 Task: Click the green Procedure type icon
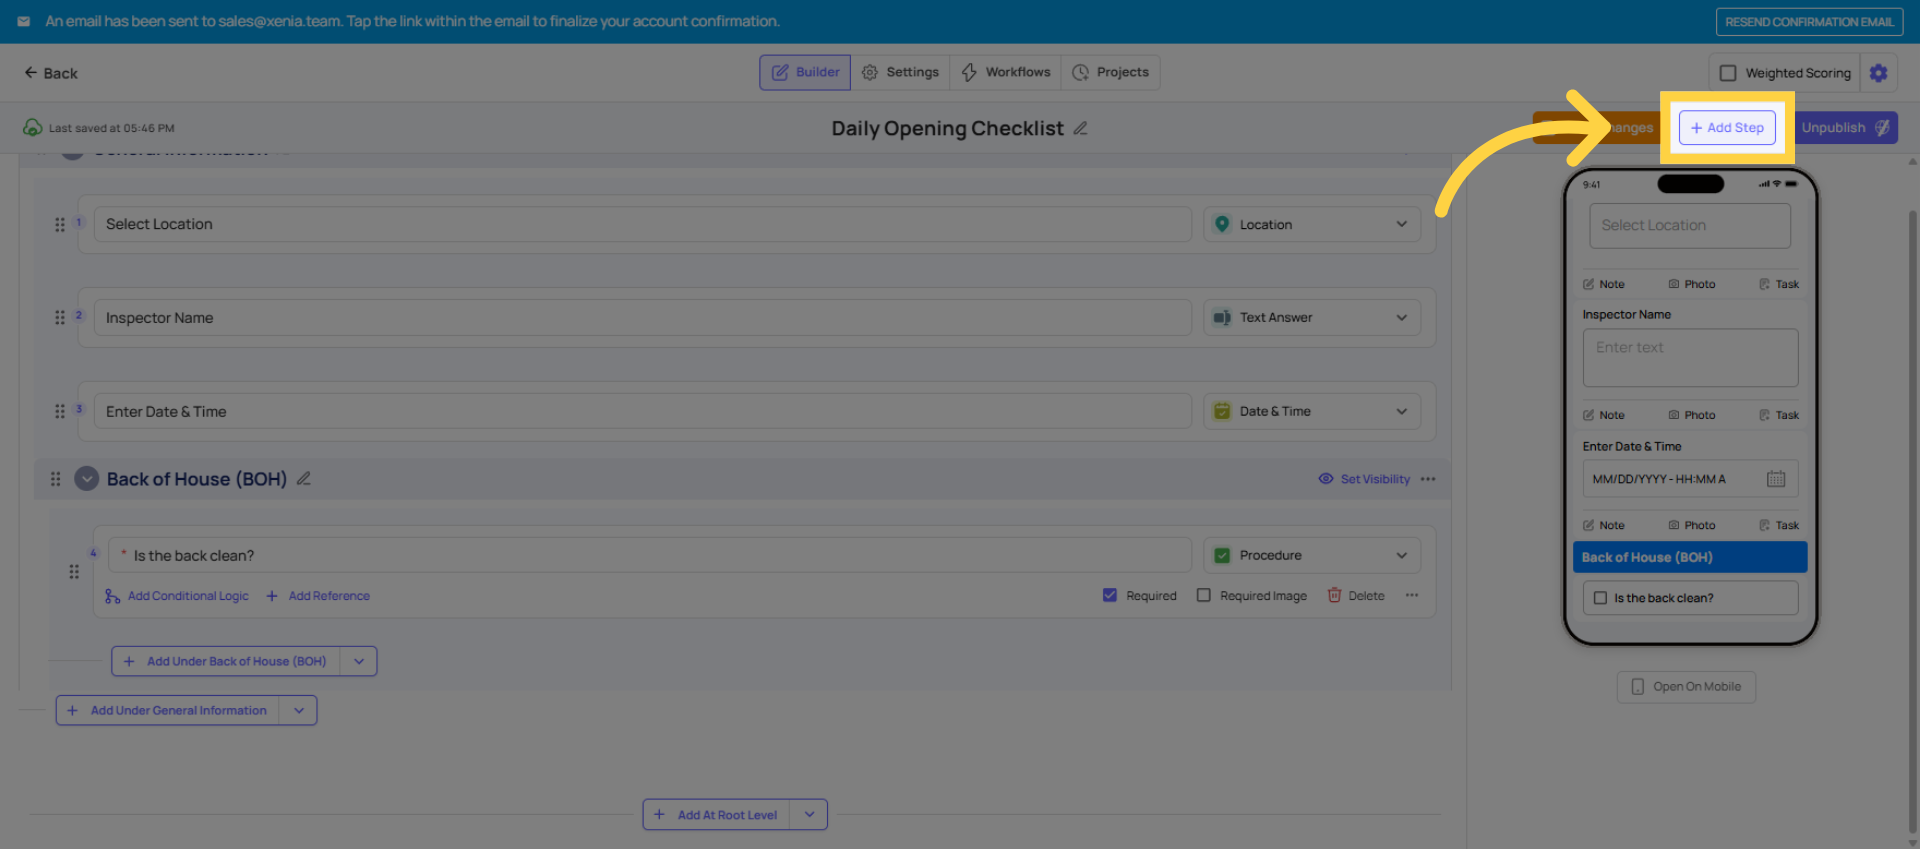click(x=1222, y=555)
